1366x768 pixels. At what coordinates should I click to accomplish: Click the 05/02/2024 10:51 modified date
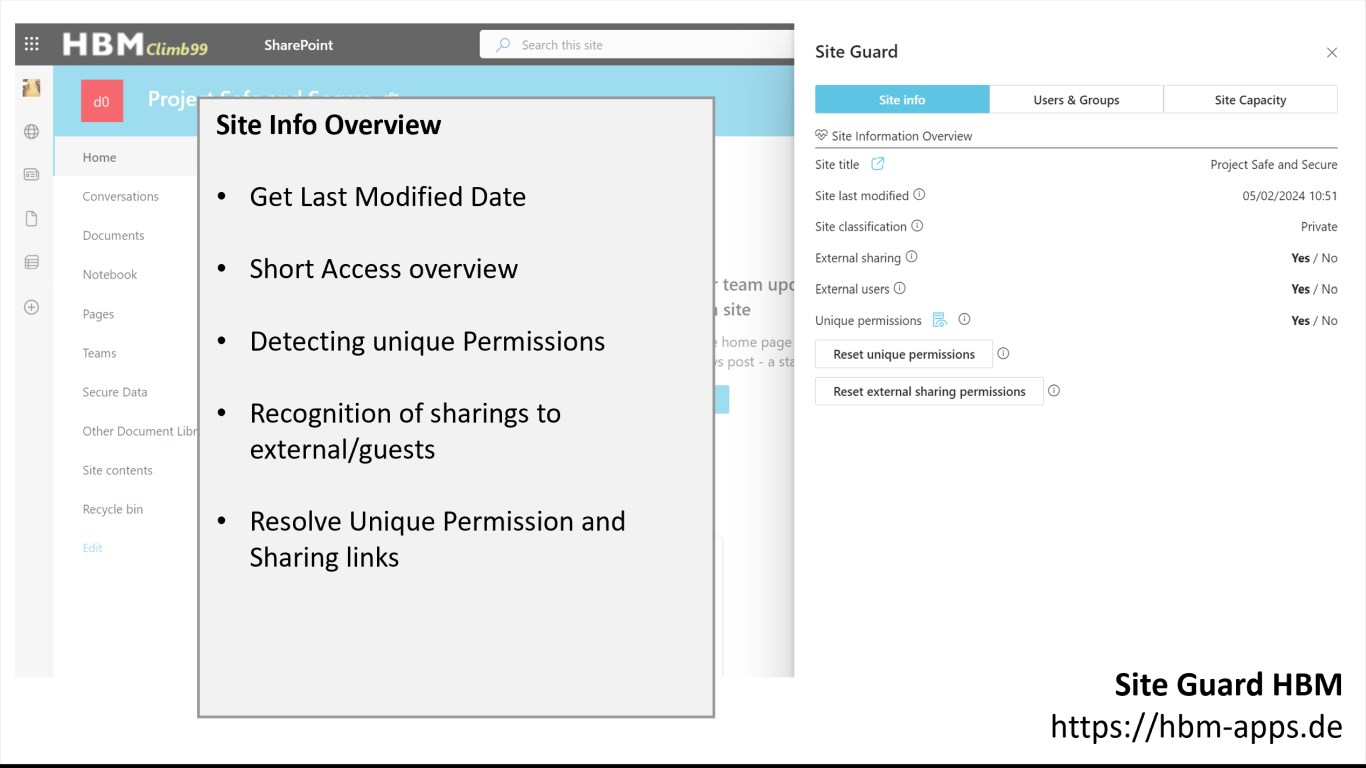coord(1290,196)
